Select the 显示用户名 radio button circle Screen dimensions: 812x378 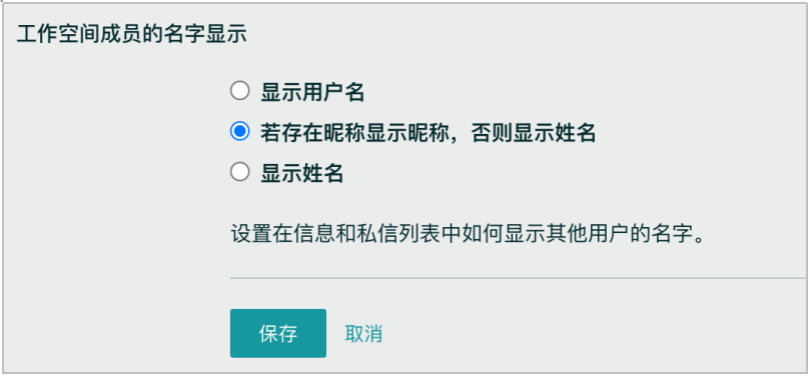pyautogui.click(x=240, y=91)
